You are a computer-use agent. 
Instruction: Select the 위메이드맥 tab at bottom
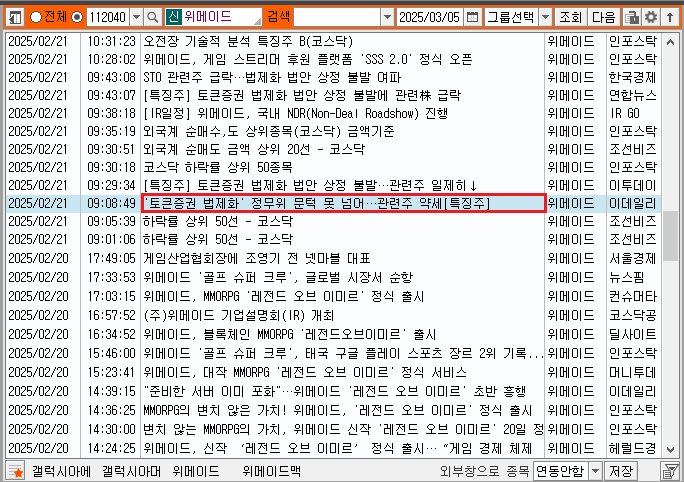click(271, 471)
